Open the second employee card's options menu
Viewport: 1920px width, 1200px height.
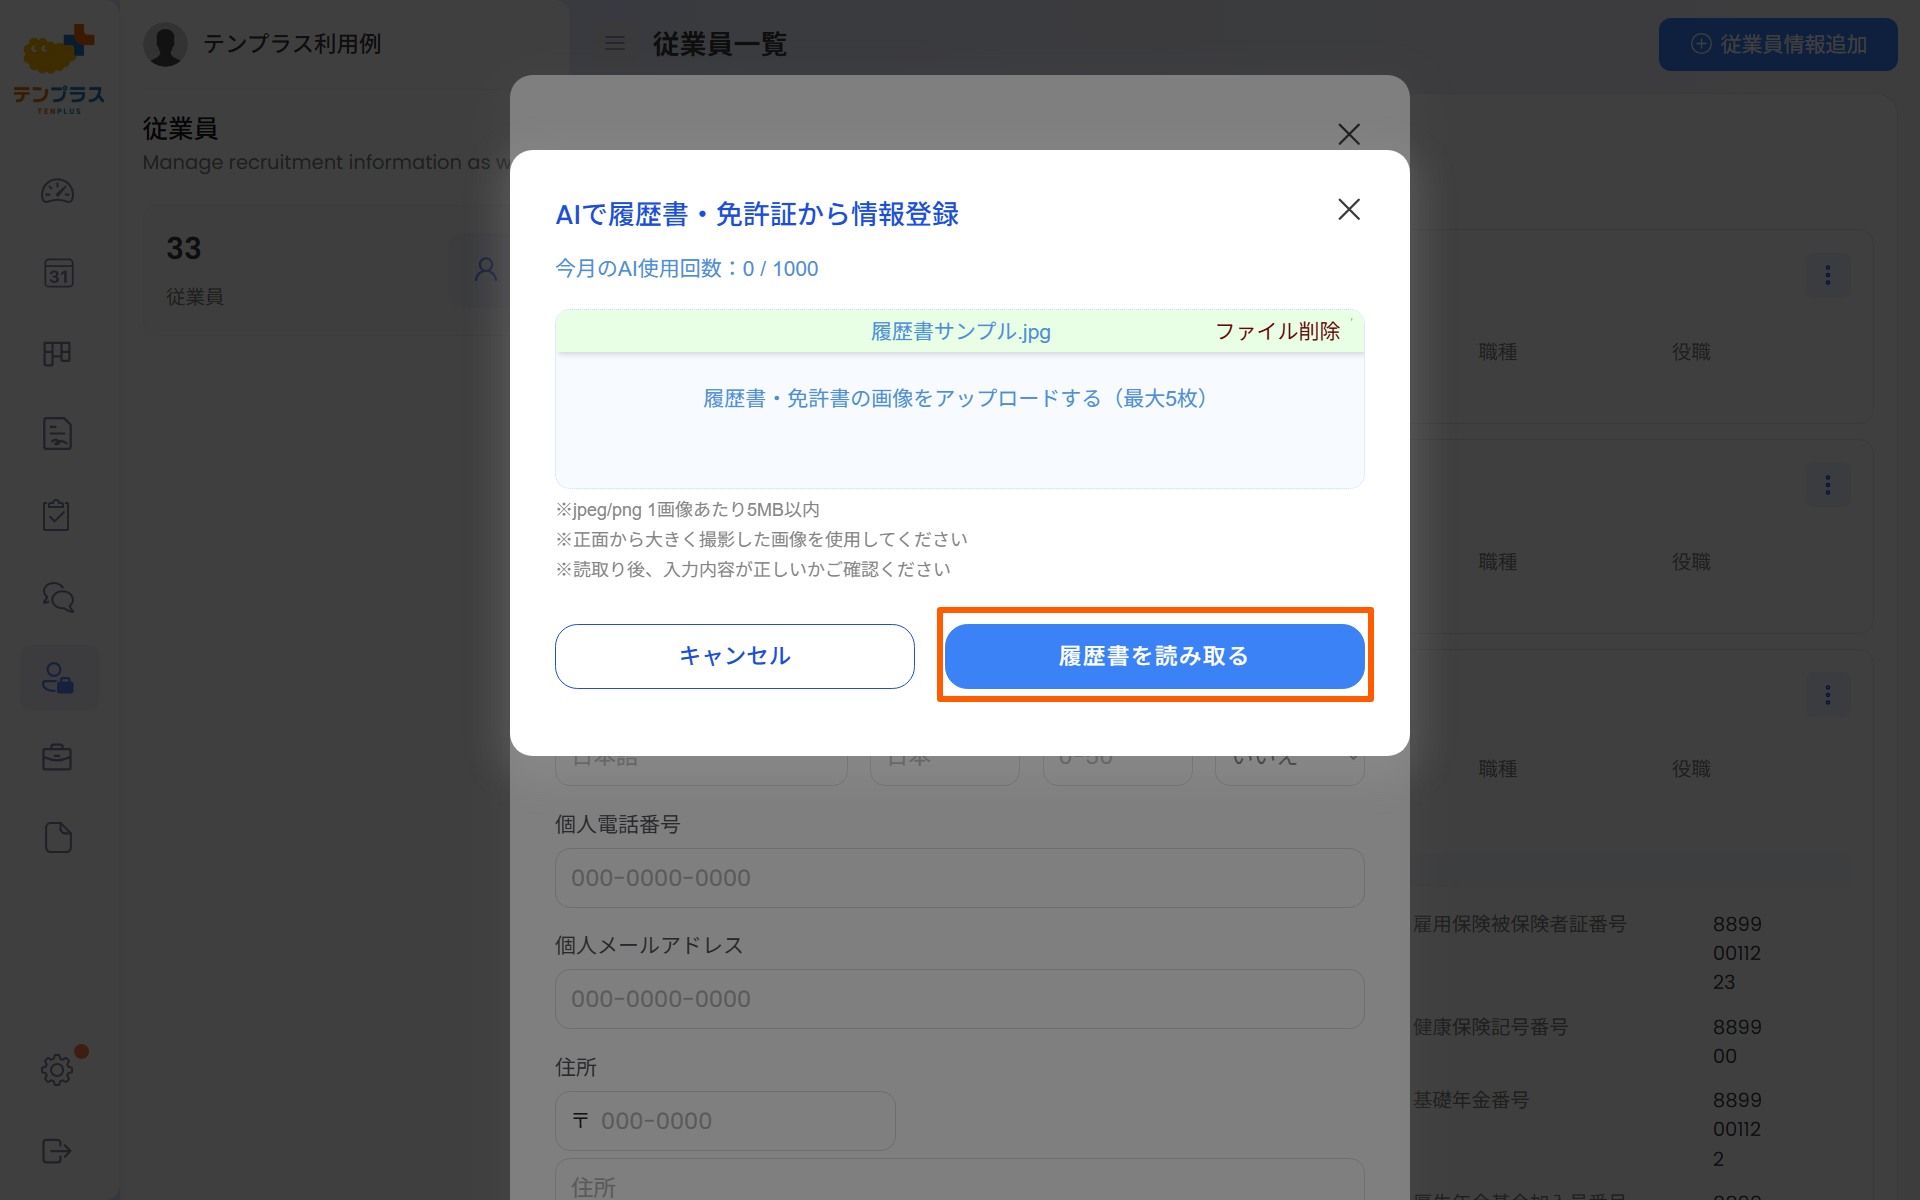[1828, 485]
